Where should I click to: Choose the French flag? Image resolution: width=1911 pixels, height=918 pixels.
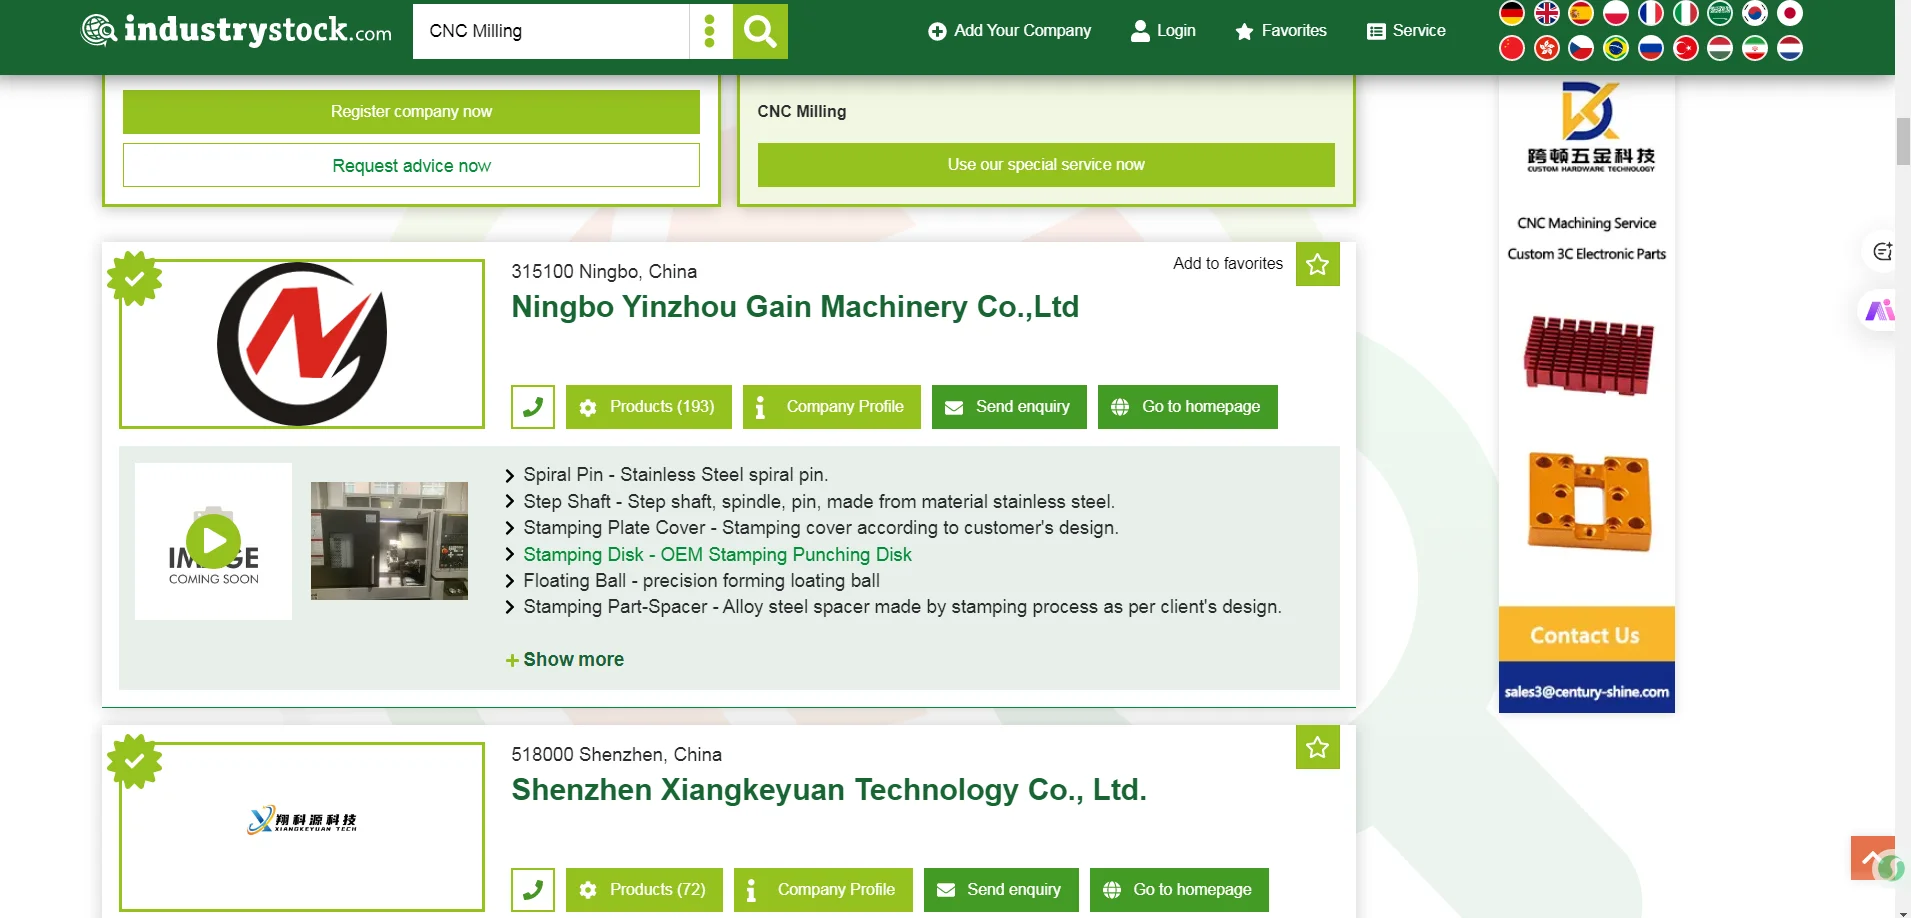point(1651,13)
